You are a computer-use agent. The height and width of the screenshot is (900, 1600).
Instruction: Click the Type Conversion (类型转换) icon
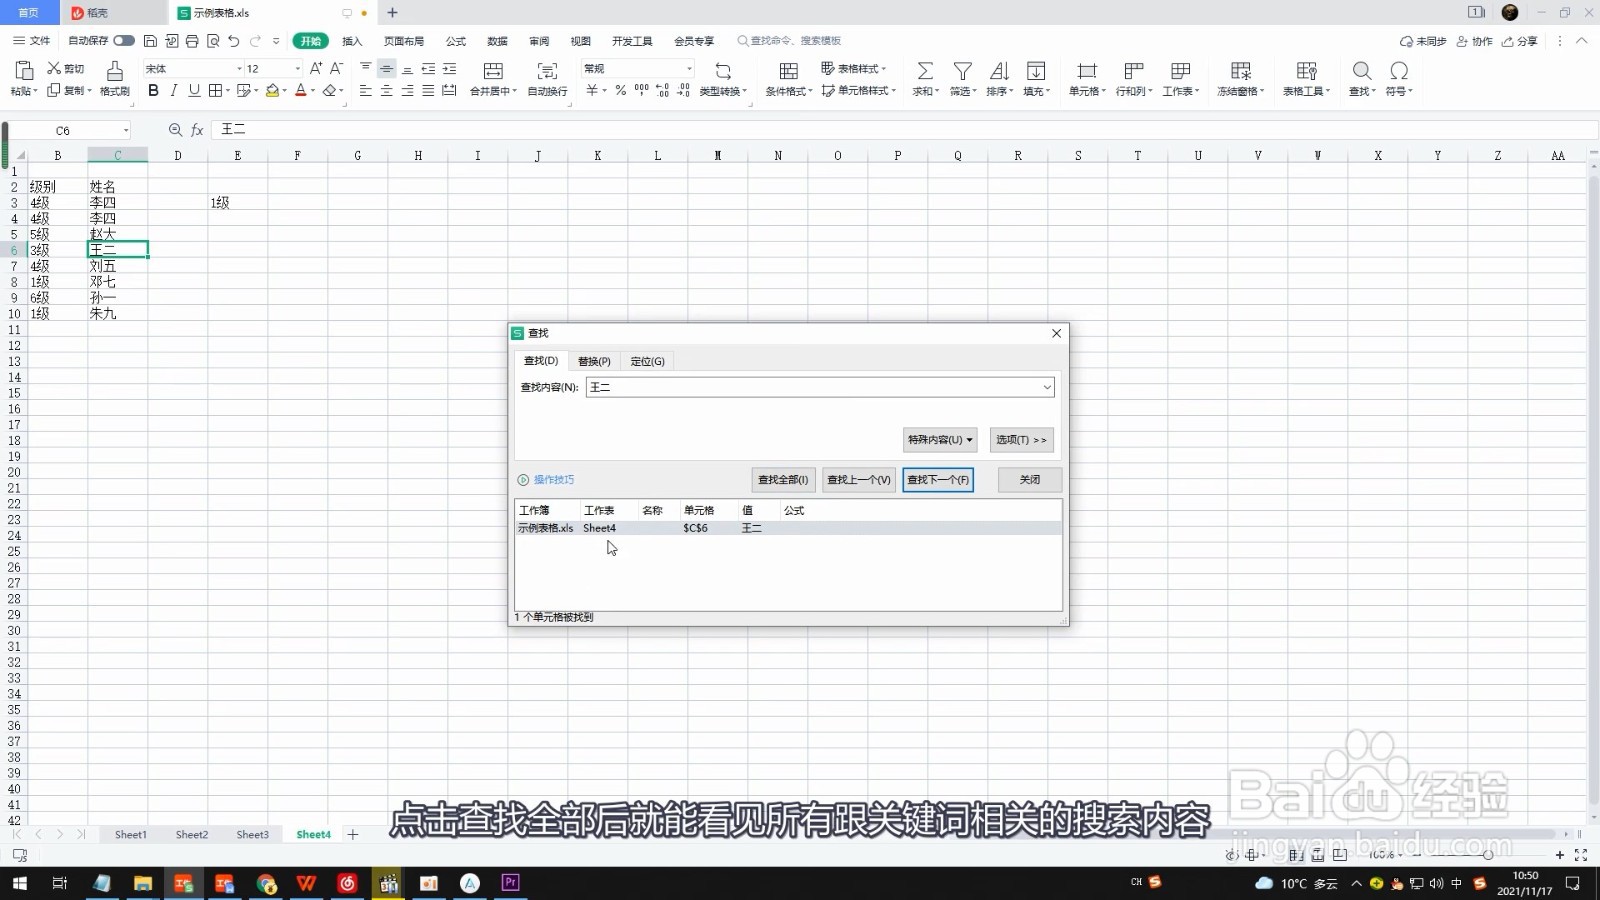coord(723,71)
